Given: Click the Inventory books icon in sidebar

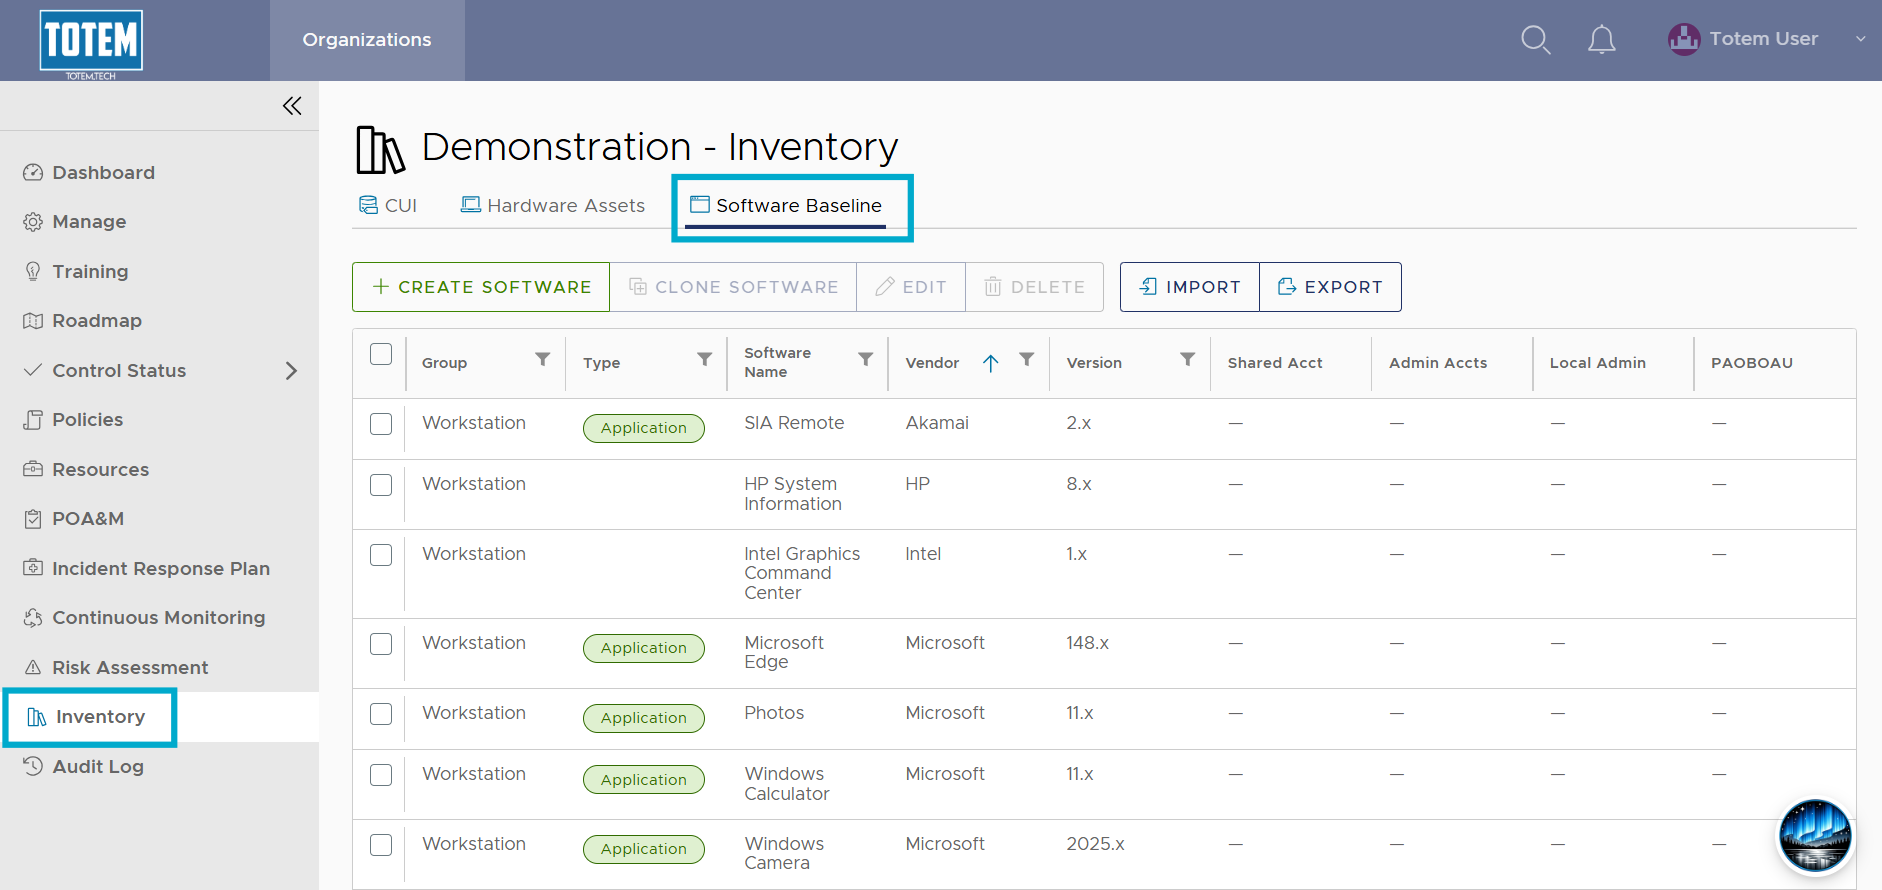Looking at the screenshot, I should (x=37, y=717).
